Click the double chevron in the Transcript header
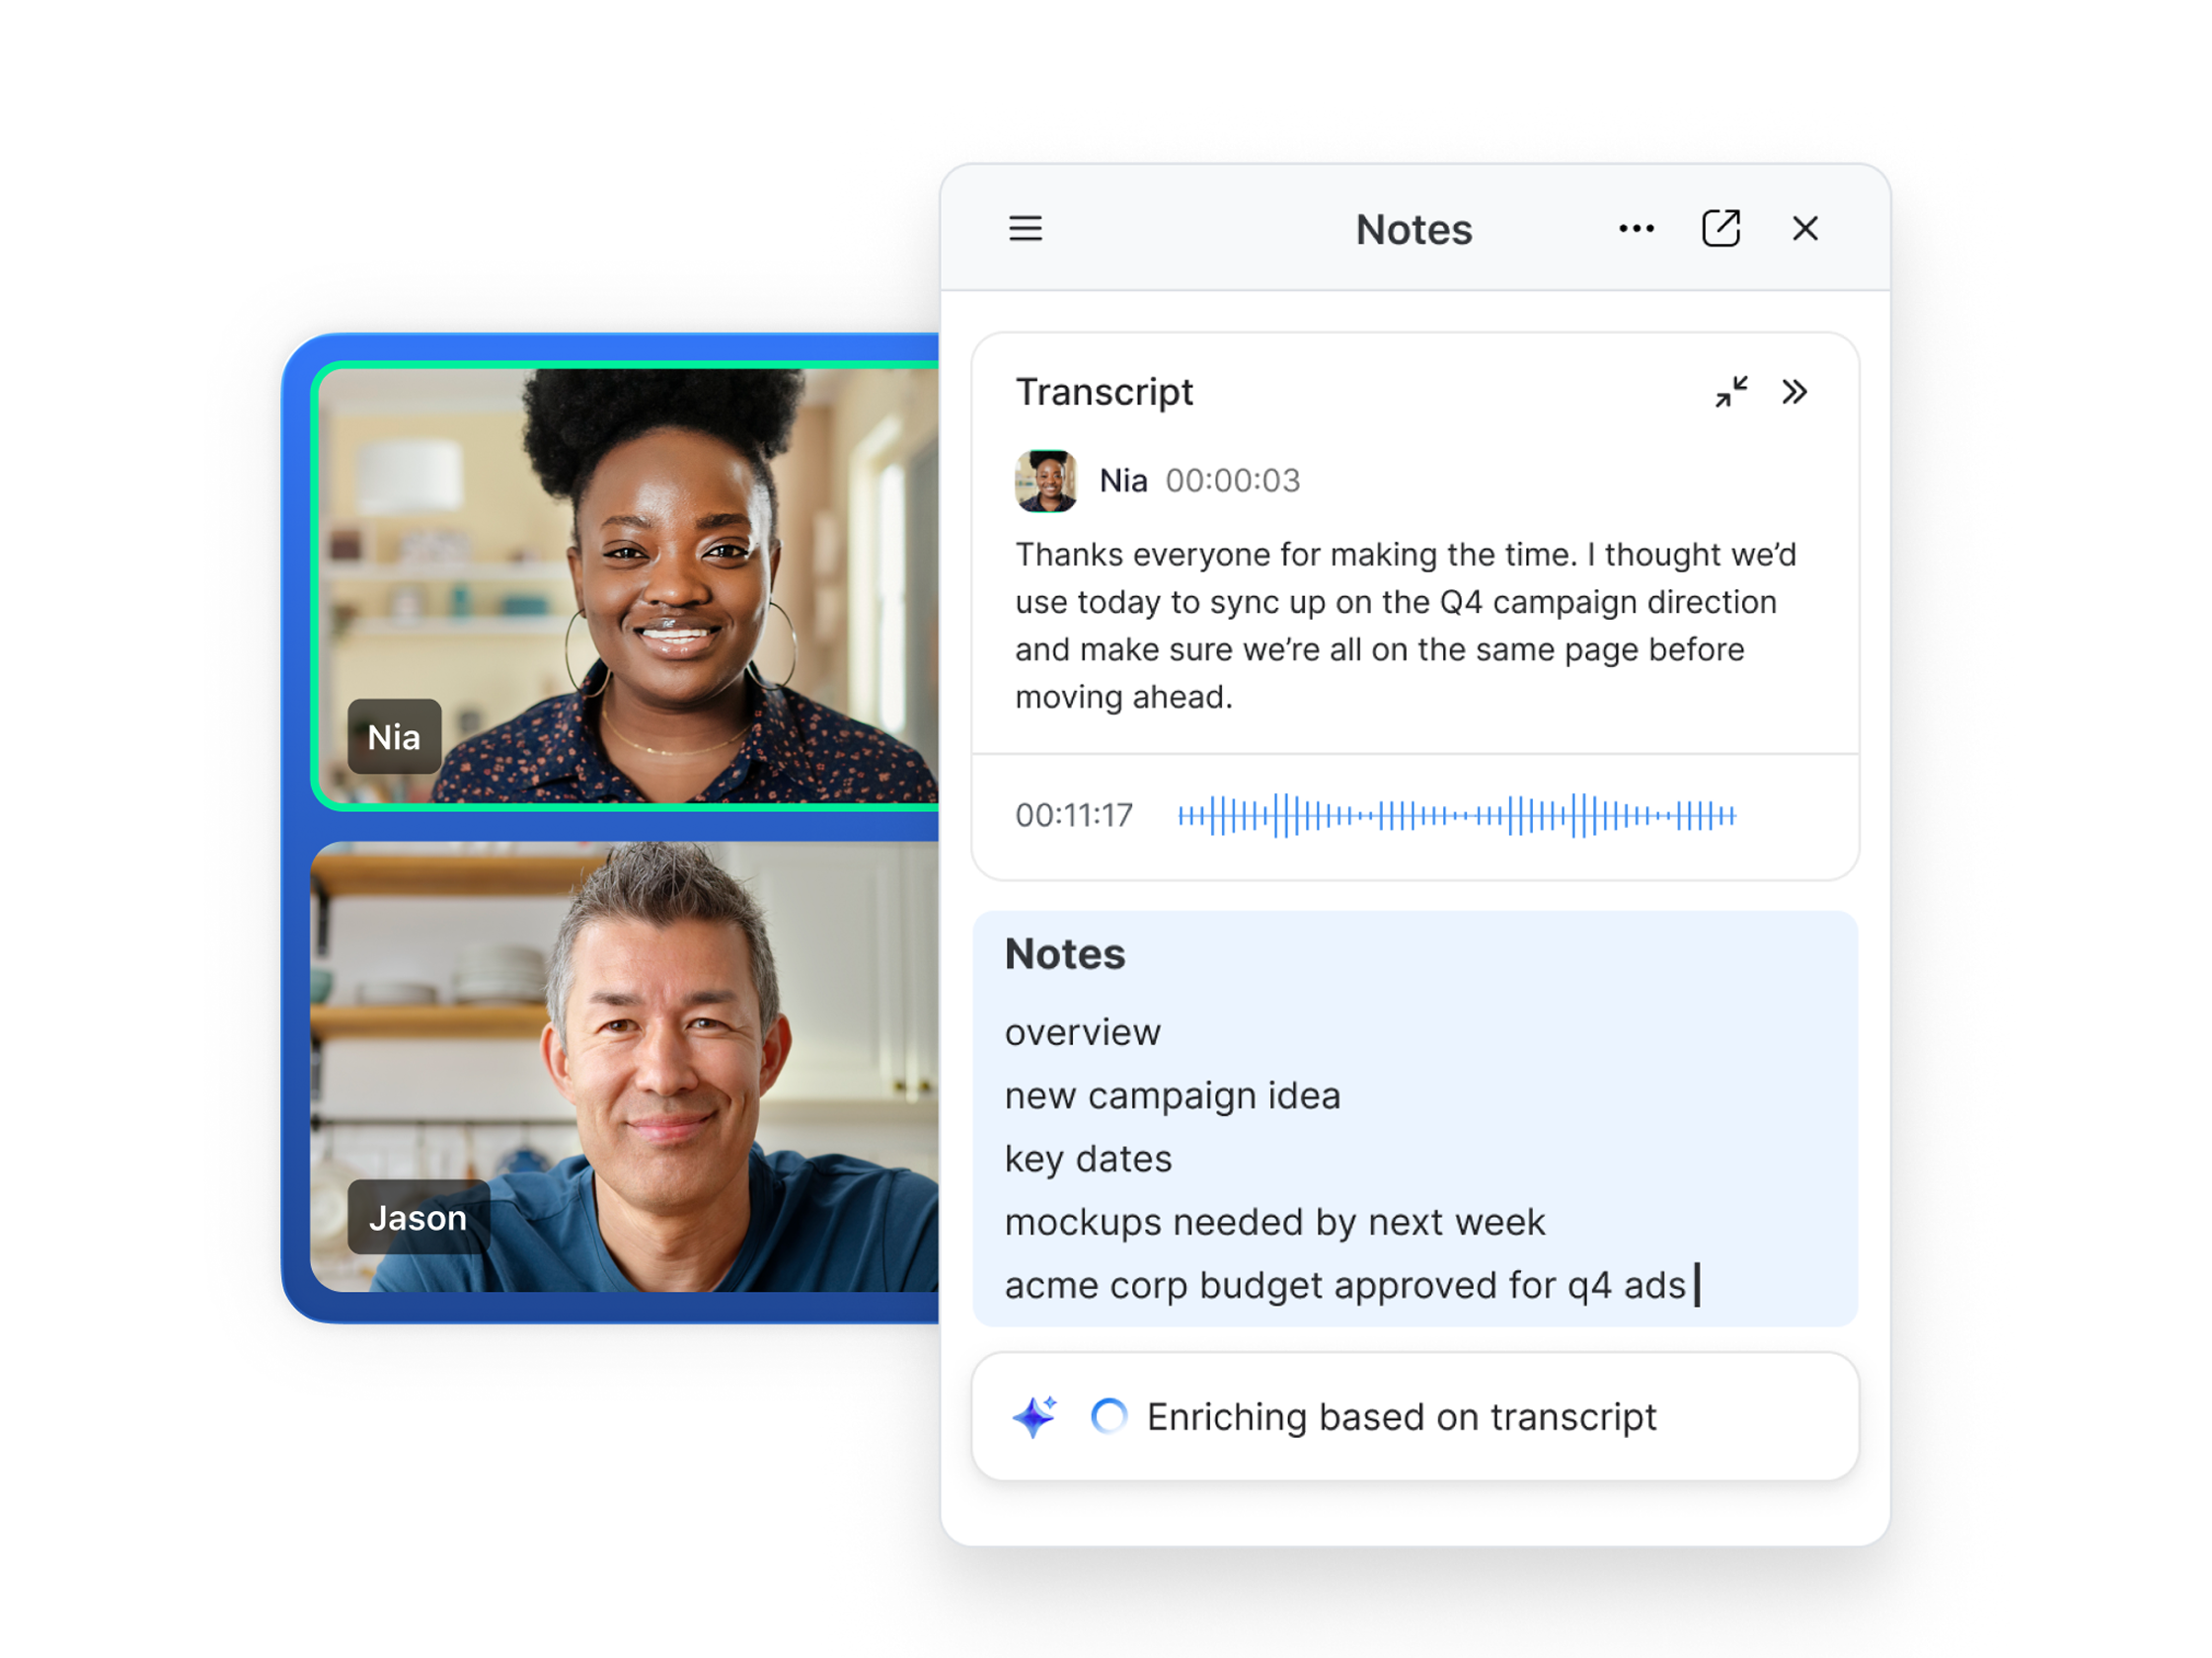 [1795, 391]
